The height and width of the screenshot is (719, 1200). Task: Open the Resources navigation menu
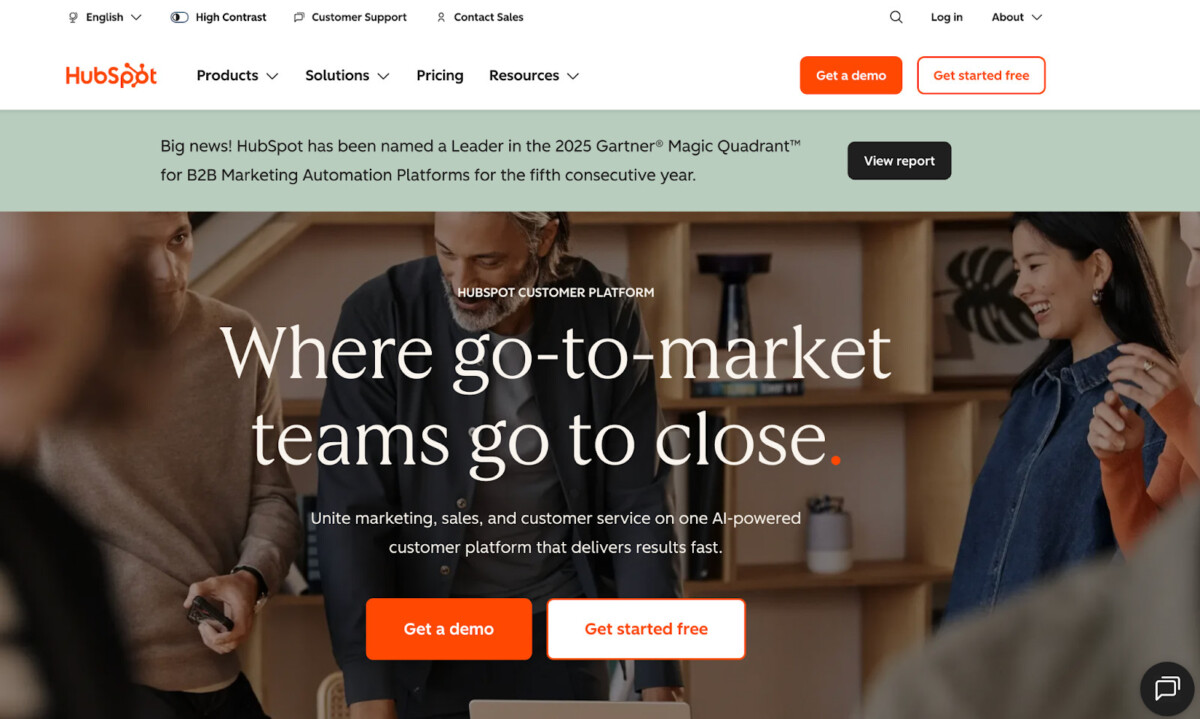(x=534, y=75)
